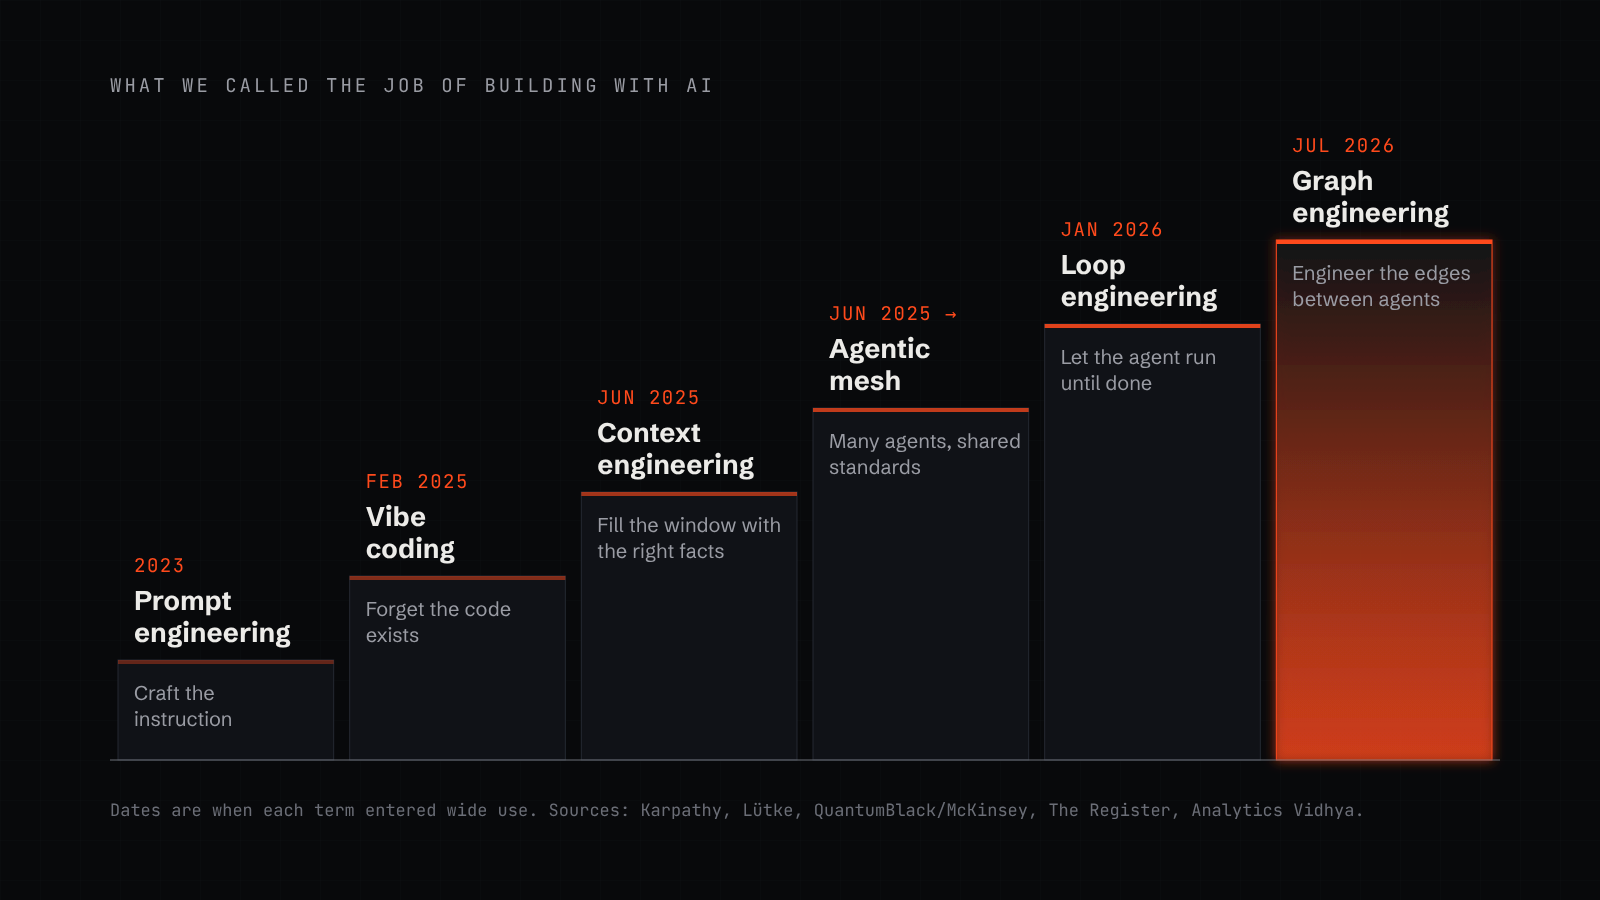1600x900 pixels.
Task: Click the 'FEB 2025' date label
Action: pos(417,482)
